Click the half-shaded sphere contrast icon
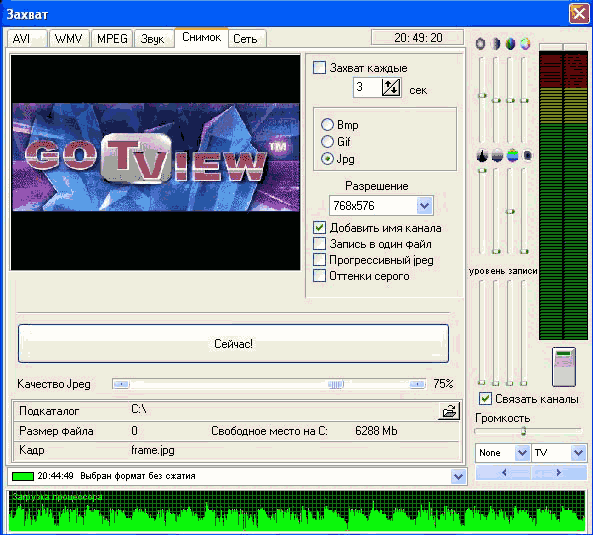Screen dimensions: 593x535 pos(495,43)
